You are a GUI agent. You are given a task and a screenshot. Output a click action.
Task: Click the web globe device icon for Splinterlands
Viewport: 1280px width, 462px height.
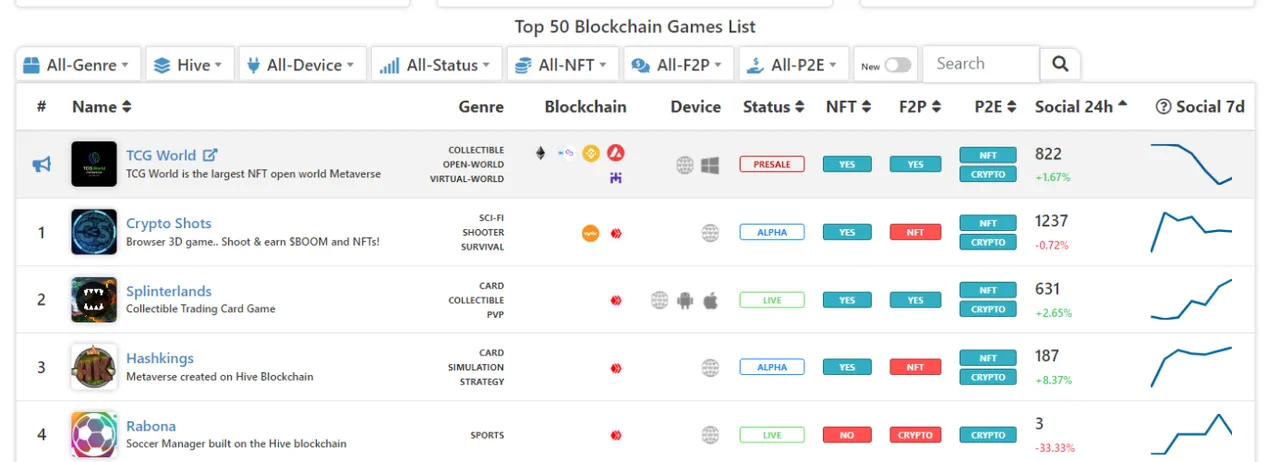point(660,300)
